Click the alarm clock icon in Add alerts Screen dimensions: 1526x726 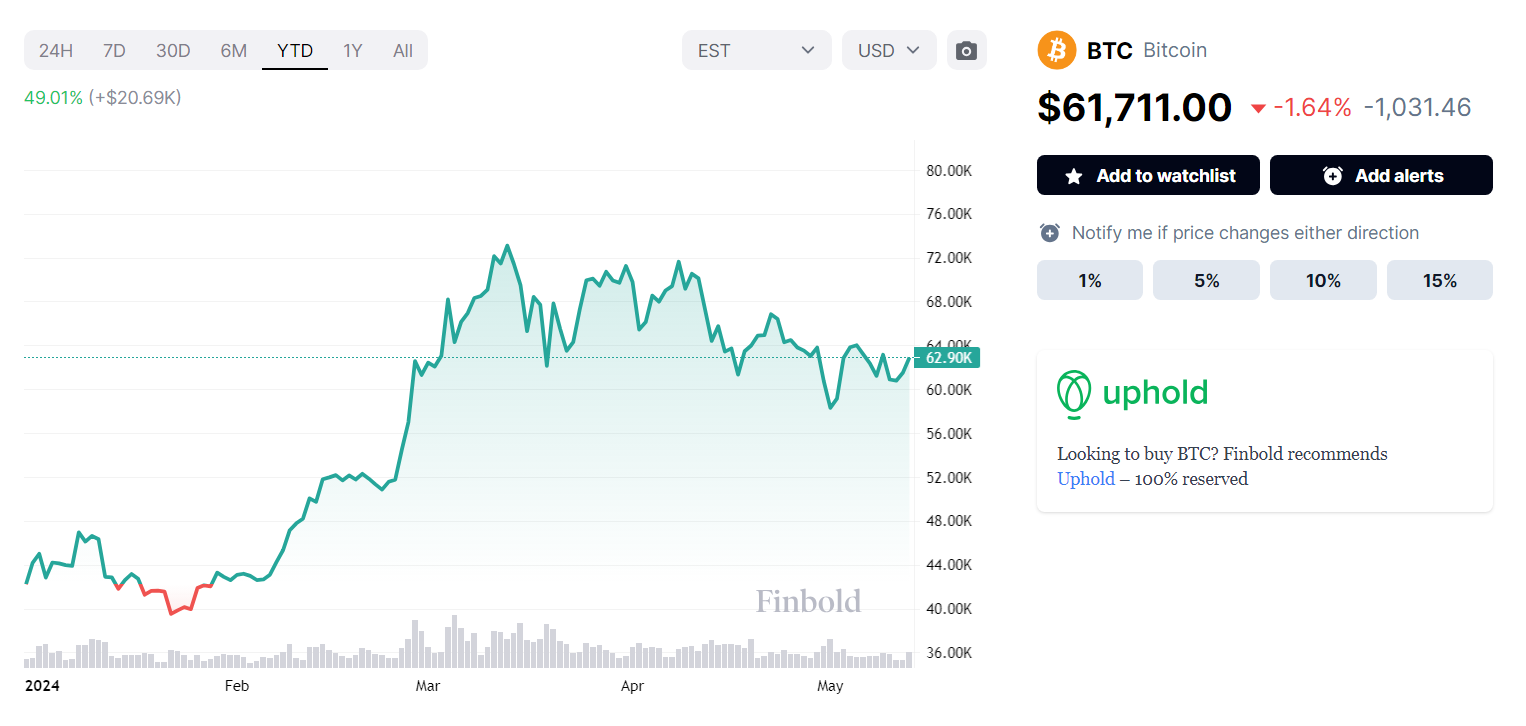1332,176
